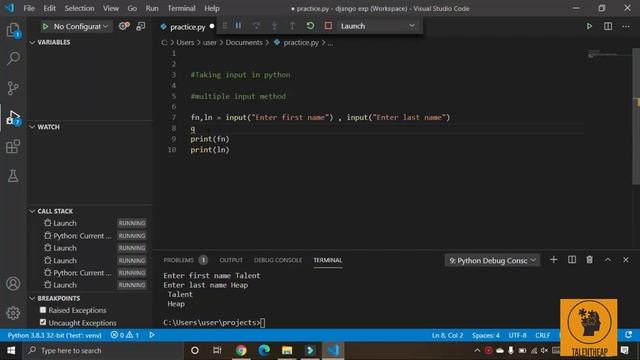Select the practice.py editor tab
Image resolution: width=640 pixels, height=360 pixels.
tap(187, 27)
